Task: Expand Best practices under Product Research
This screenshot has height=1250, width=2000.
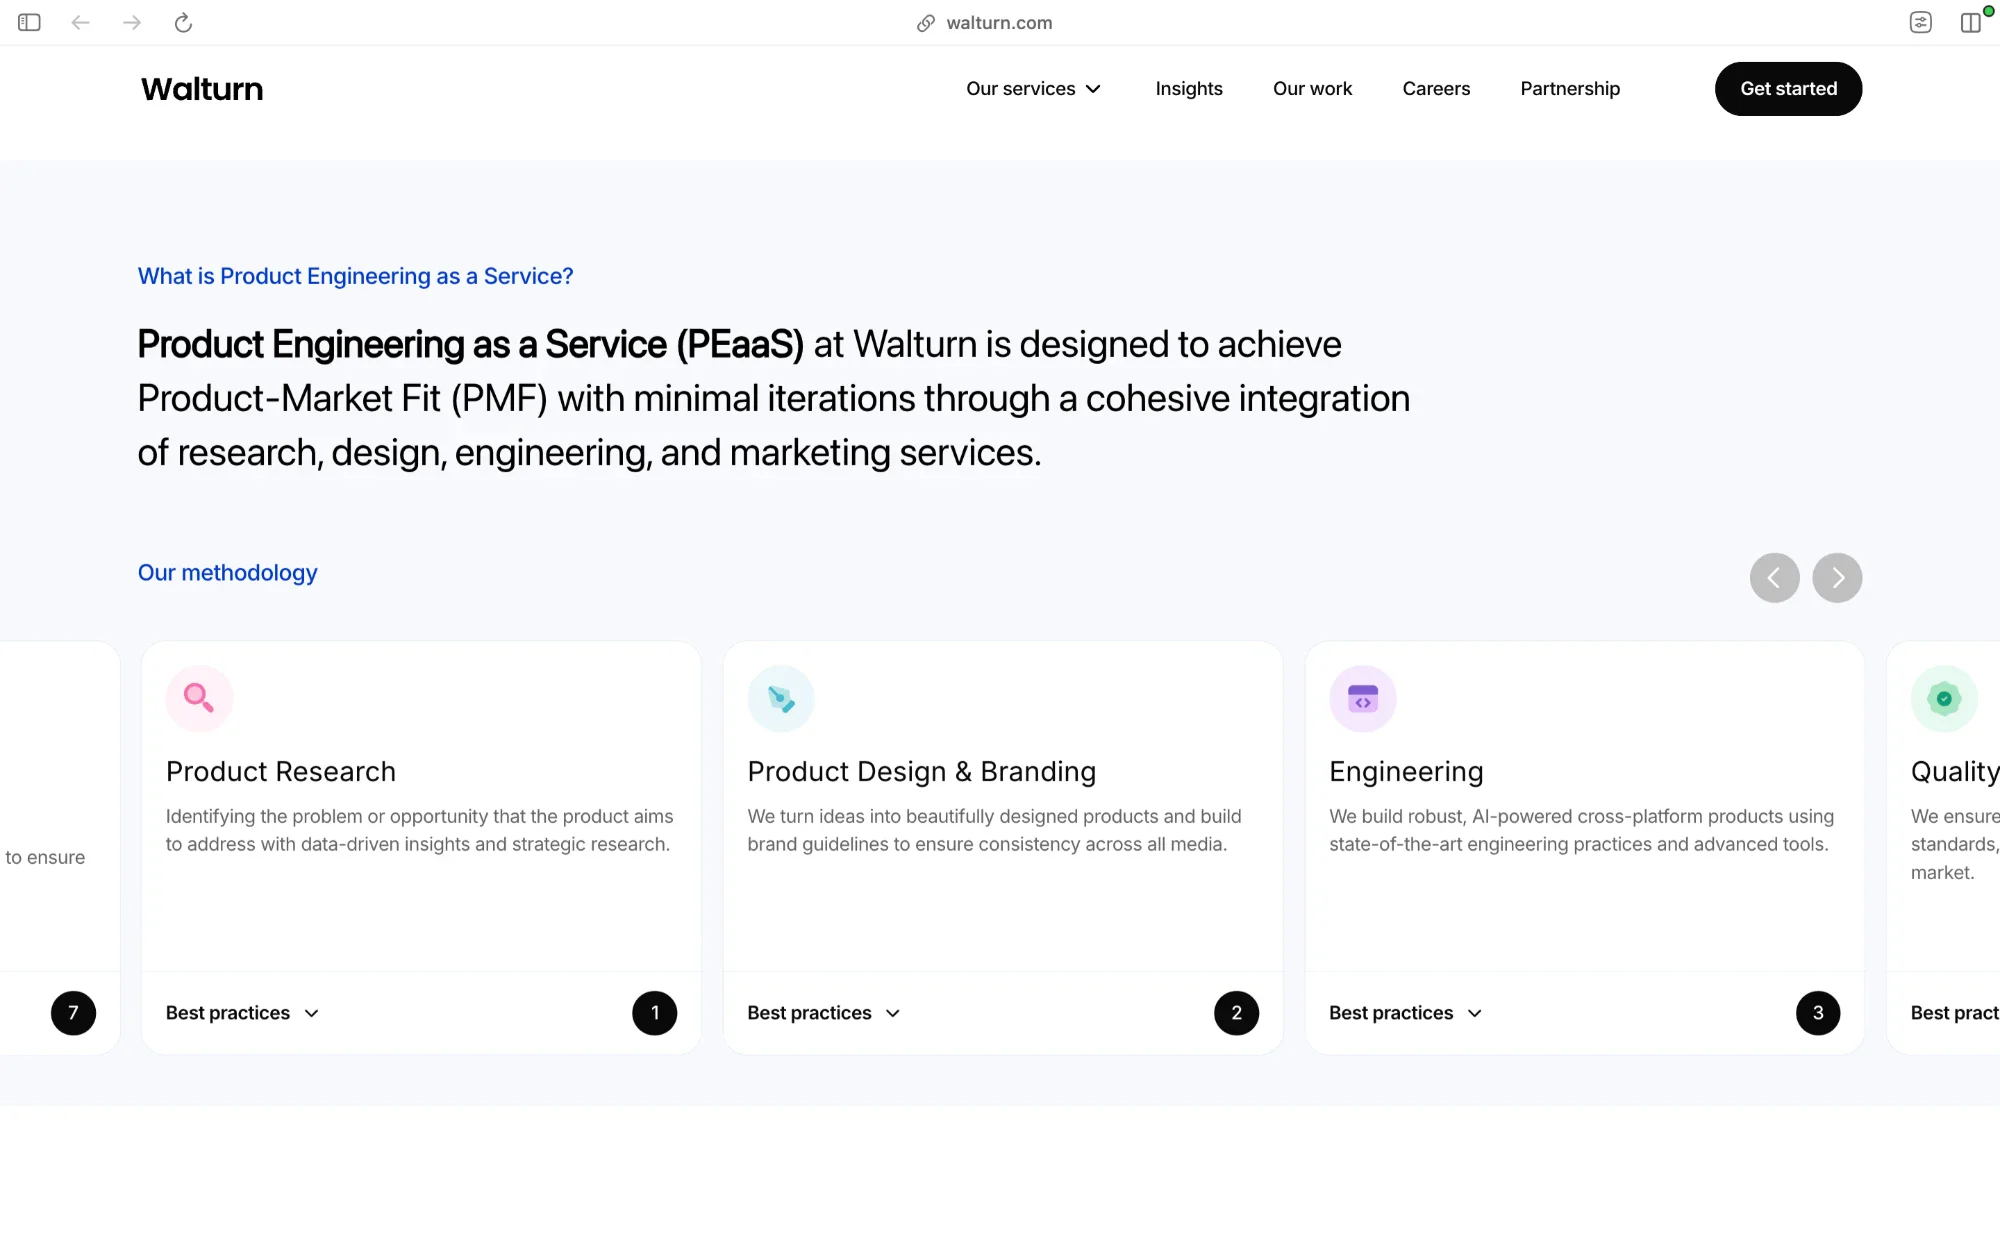Action: pyautogui.click(x=243, y=1013)
